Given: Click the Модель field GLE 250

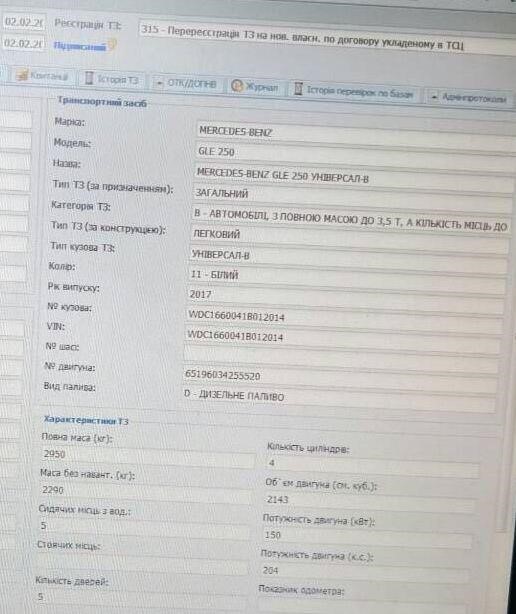Looking at the screenshot, I should point(355,154).
